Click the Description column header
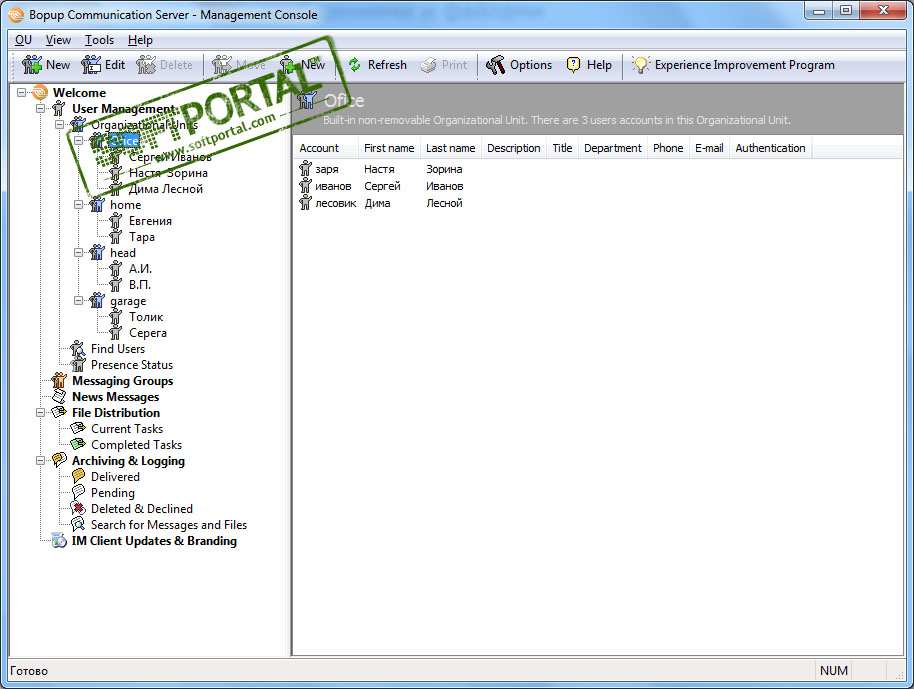Image resolution: width=914 pixels, height=689 pixels. point(514,148)
